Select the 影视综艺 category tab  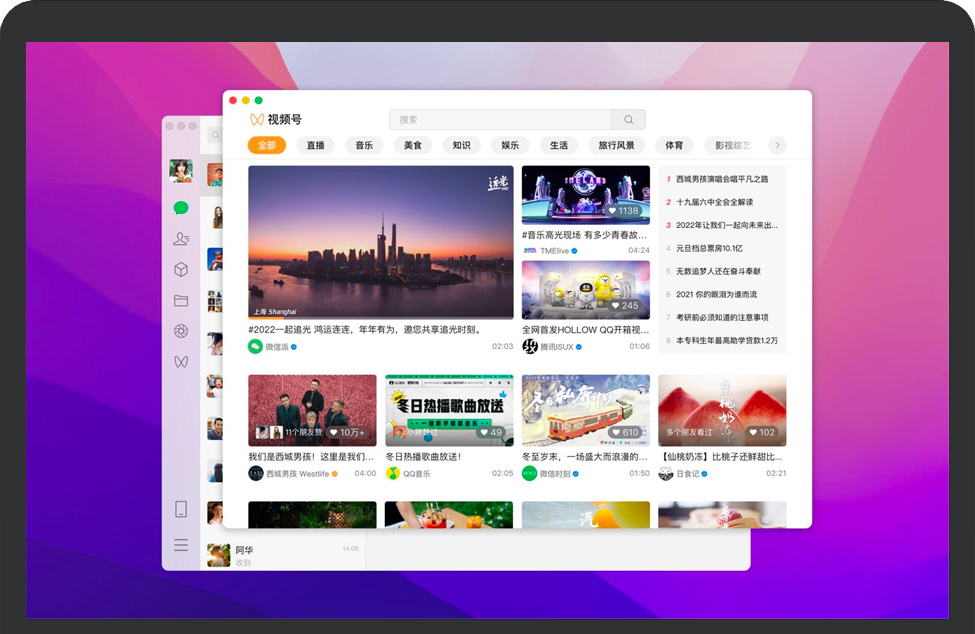click(x=732, y=145)
